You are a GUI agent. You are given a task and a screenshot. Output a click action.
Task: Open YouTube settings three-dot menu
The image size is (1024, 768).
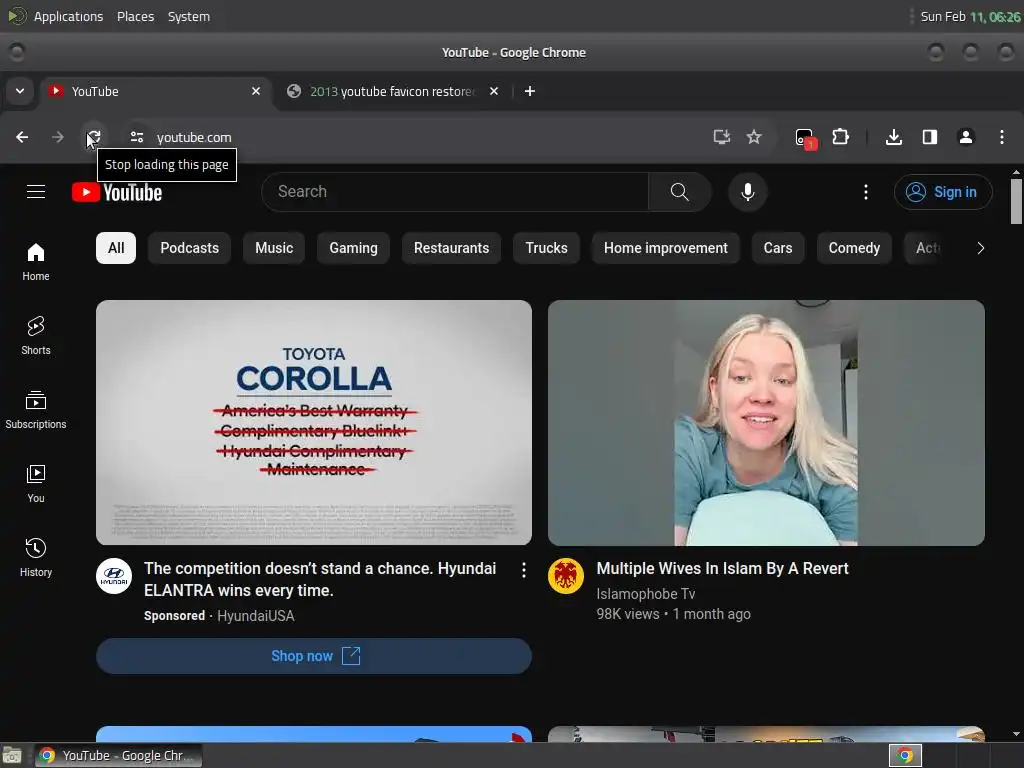(x=866, y=192)
